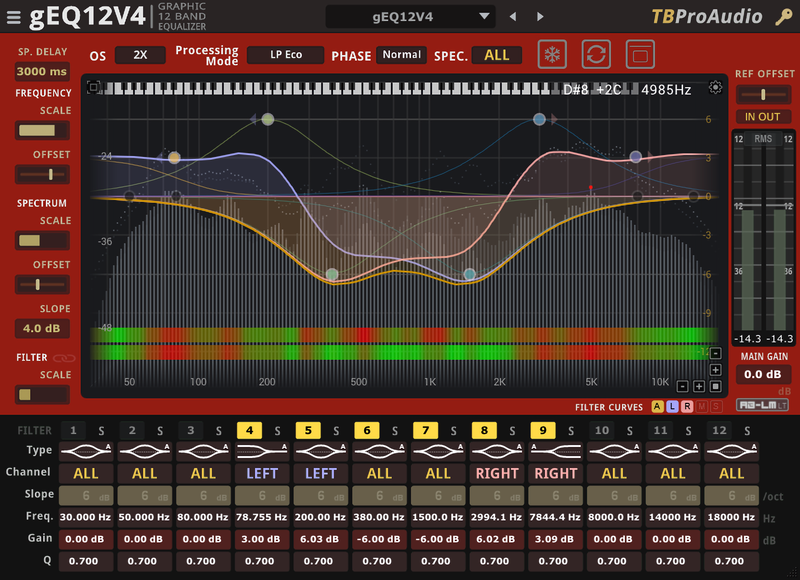Click filter 5 frequency 200.00 Hz field
Screen dimensions: 800x580
point(320,517)
